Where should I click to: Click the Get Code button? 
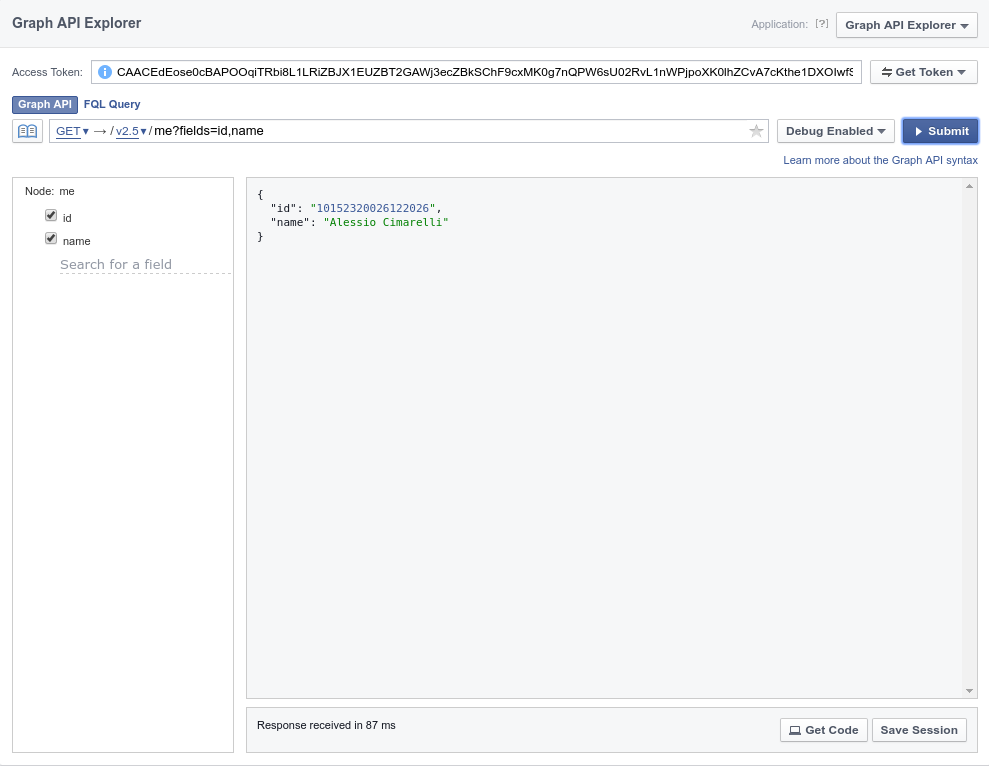(x=823, y=730)
